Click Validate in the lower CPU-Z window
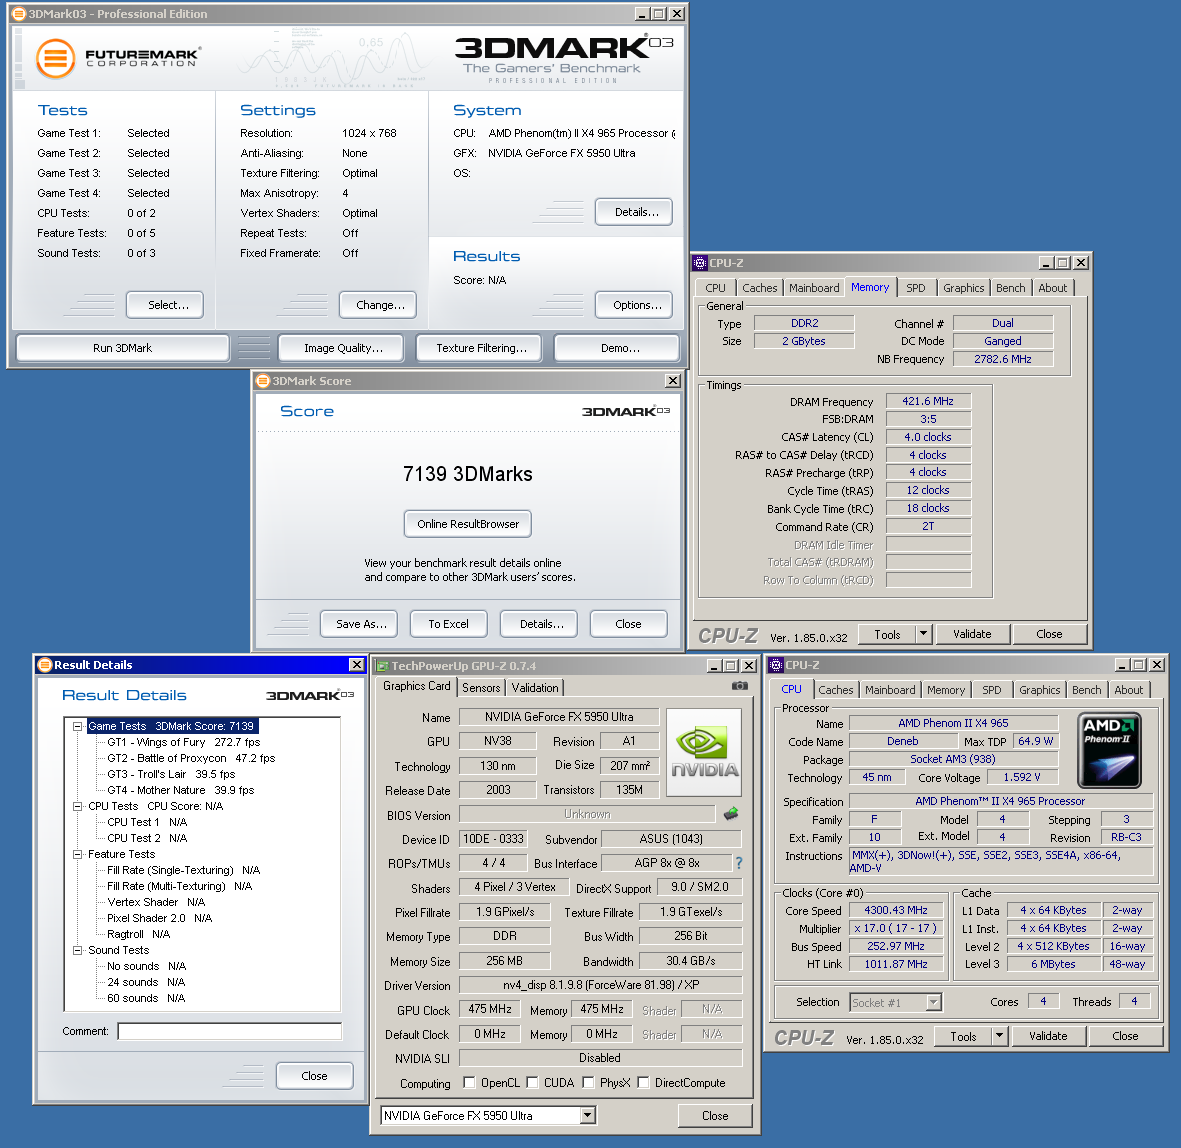1181x1148 pixels. tap(1048, 1037)
